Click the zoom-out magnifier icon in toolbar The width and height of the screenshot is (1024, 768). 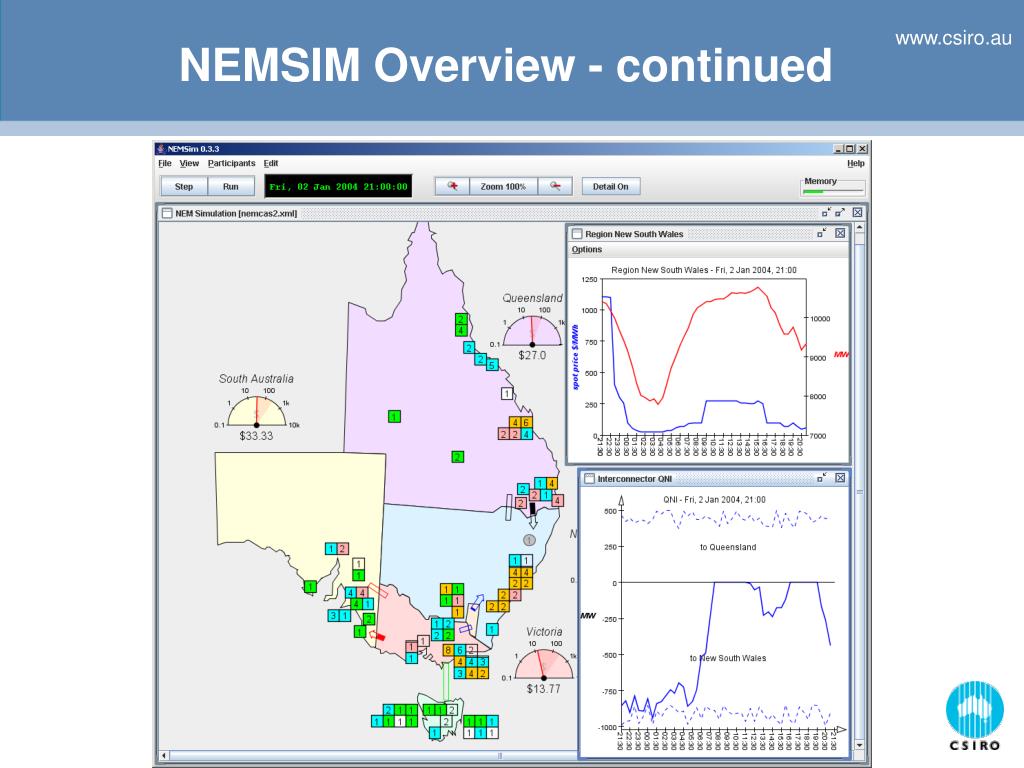(555, 186)
